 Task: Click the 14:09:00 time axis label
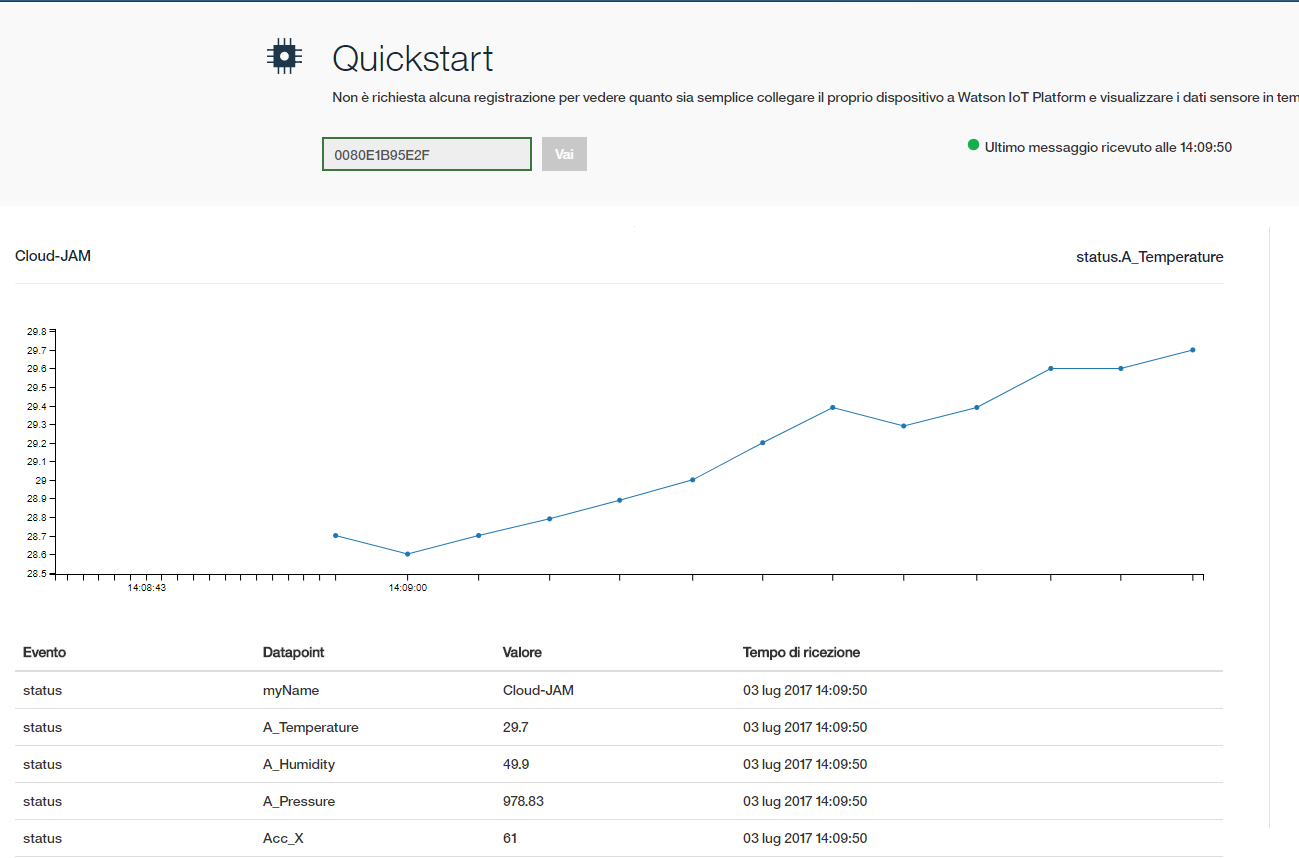408,588
